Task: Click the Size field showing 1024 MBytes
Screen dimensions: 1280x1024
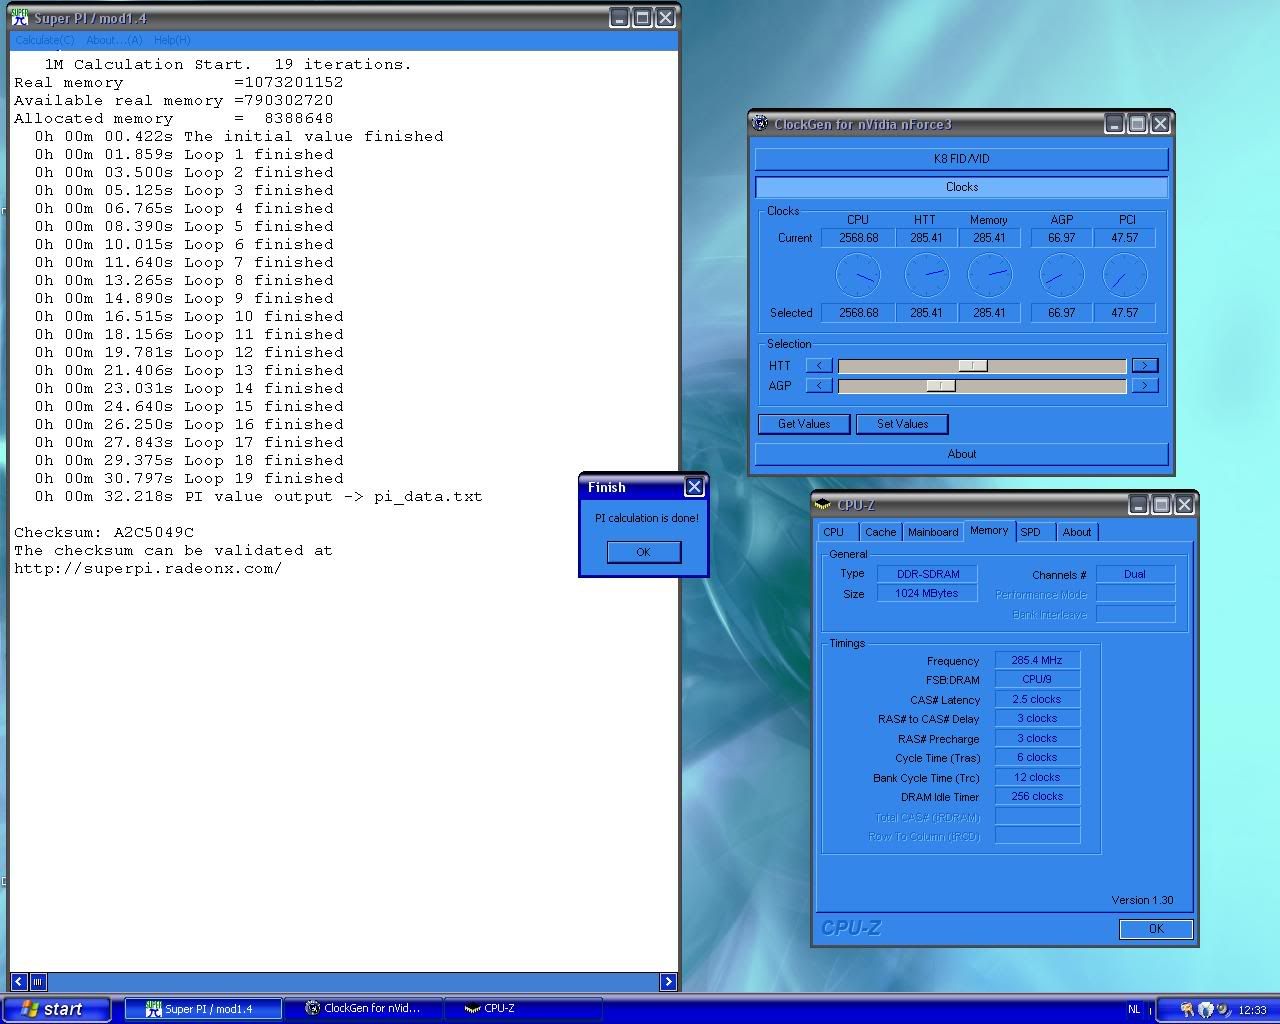Action: click(927, 594)
